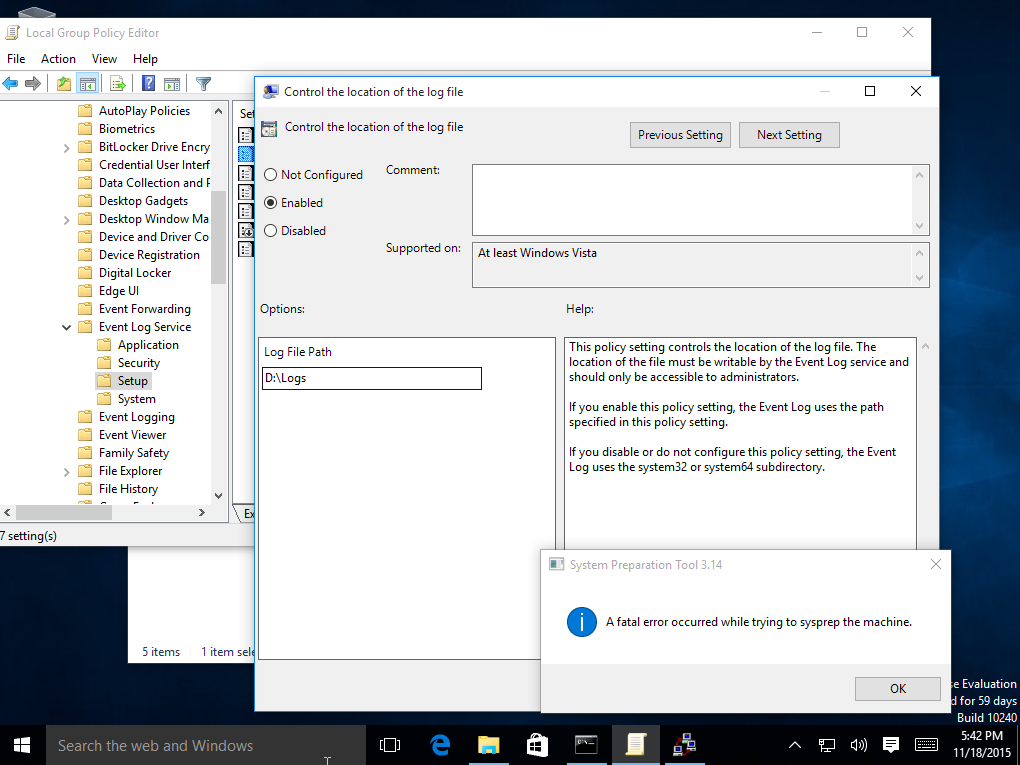Select the Security tree item
This screenshot has width=1020, height=765.
pyautogui.click(x=139, y=363)
